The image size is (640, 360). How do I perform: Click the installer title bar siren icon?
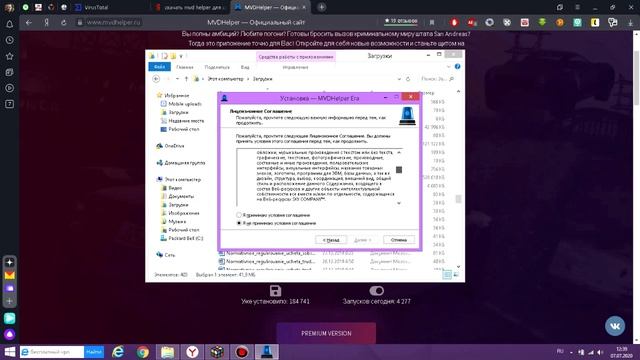point(224,98)
